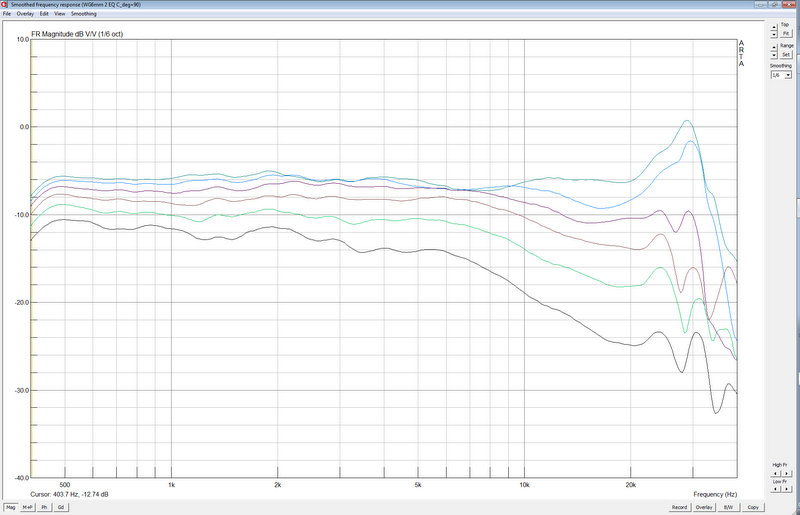Switch to M+P view
This screenshot has height=515, width=800.
pyautogui.click(x=29, y=507)
